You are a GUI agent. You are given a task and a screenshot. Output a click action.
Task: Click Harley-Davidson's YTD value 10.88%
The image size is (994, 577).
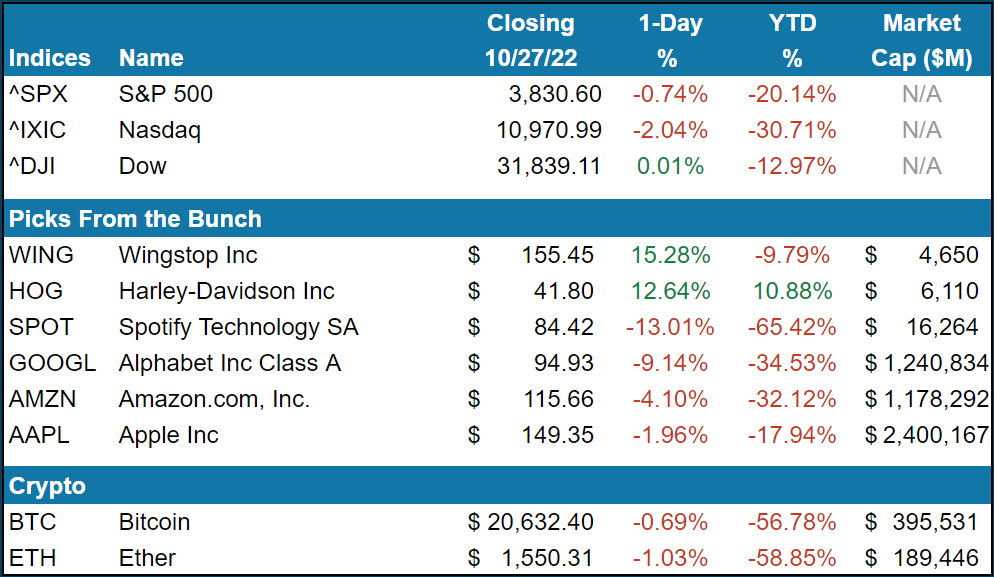click(x=791, y=291)
